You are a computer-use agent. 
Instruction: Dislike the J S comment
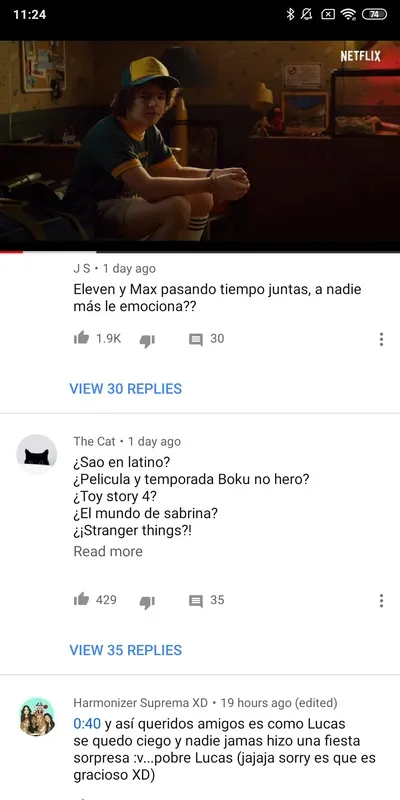(147, 340)
